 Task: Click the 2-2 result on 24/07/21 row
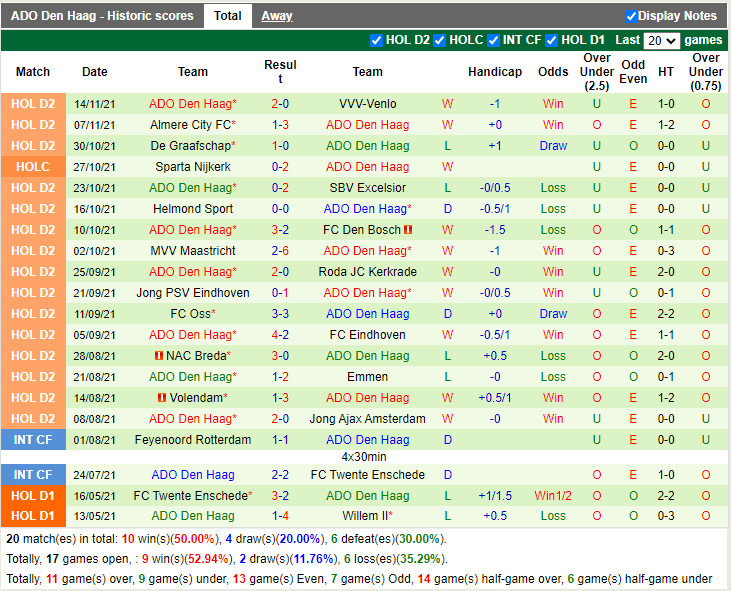click(x=280, y=475)
